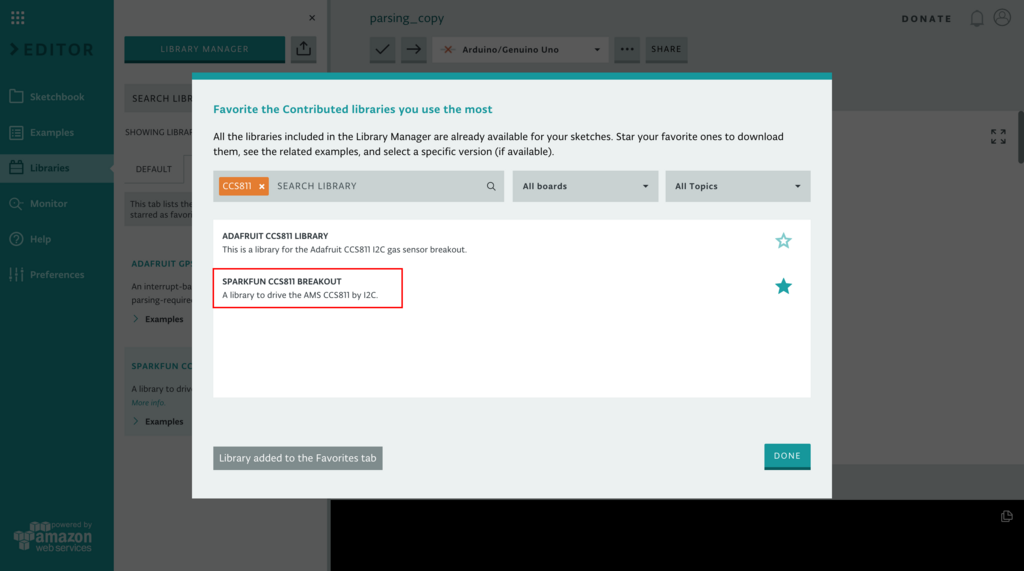
Task: Select Libraries in the sidebar
Action: tap(57, 168)
